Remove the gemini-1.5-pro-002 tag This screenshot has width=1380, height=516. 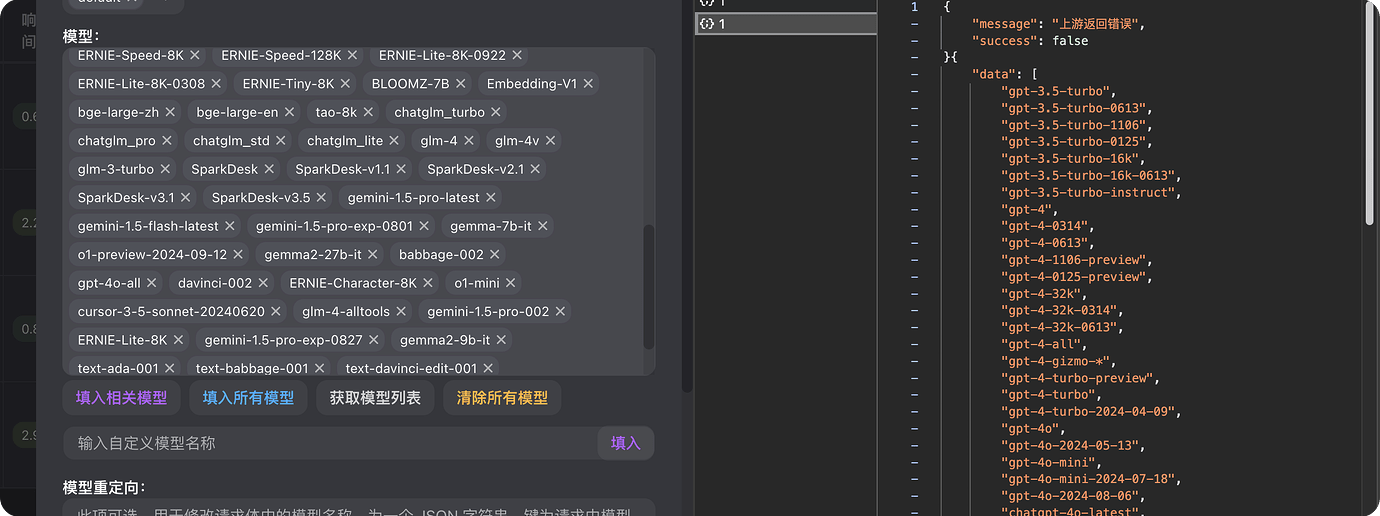coord(560,312)
